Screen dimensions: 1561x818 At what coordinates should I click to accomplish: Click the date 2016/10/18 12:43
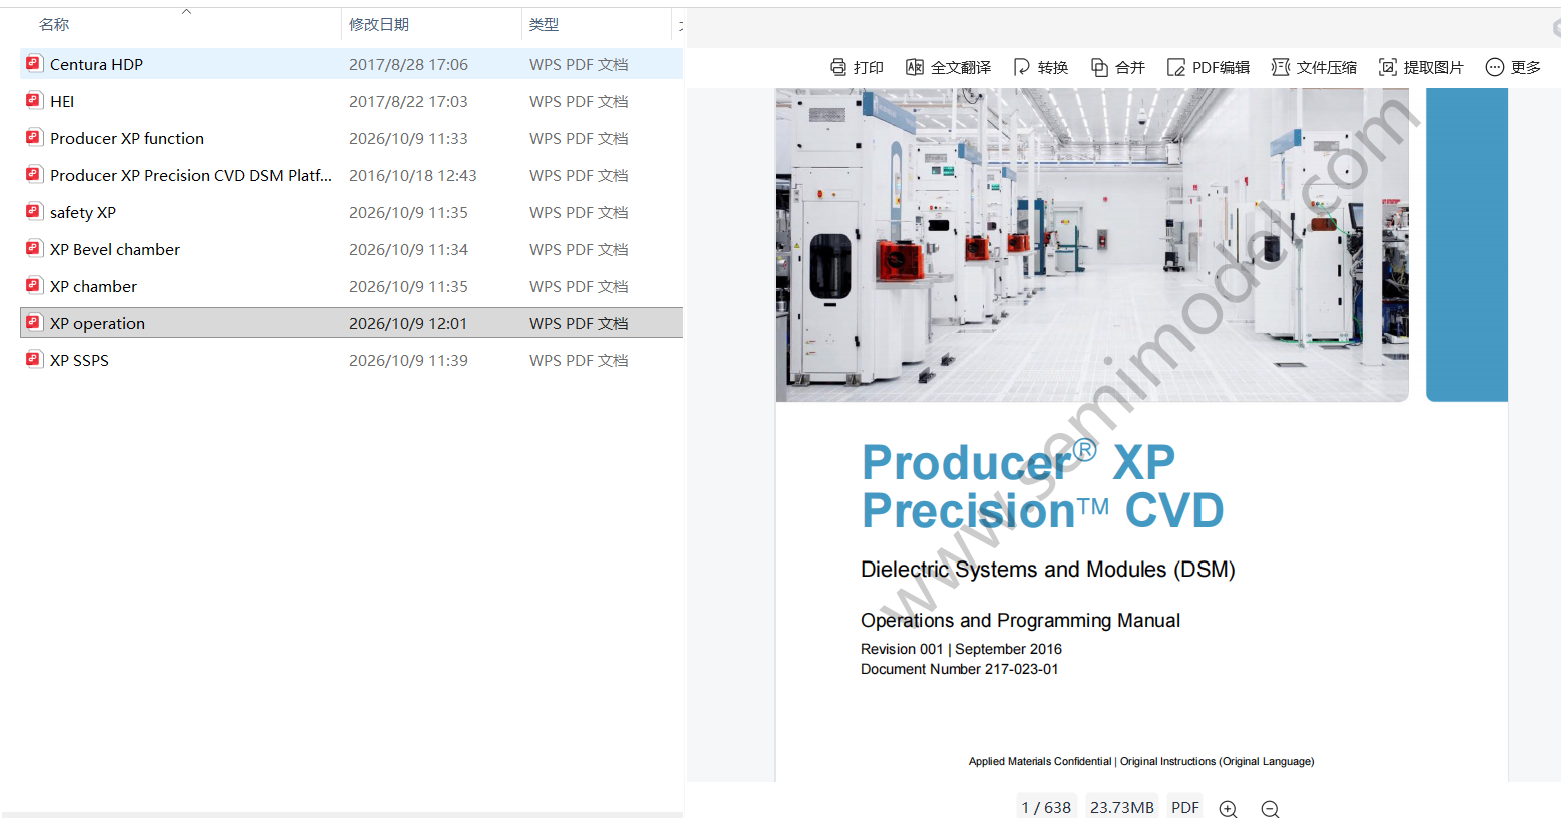413,175
